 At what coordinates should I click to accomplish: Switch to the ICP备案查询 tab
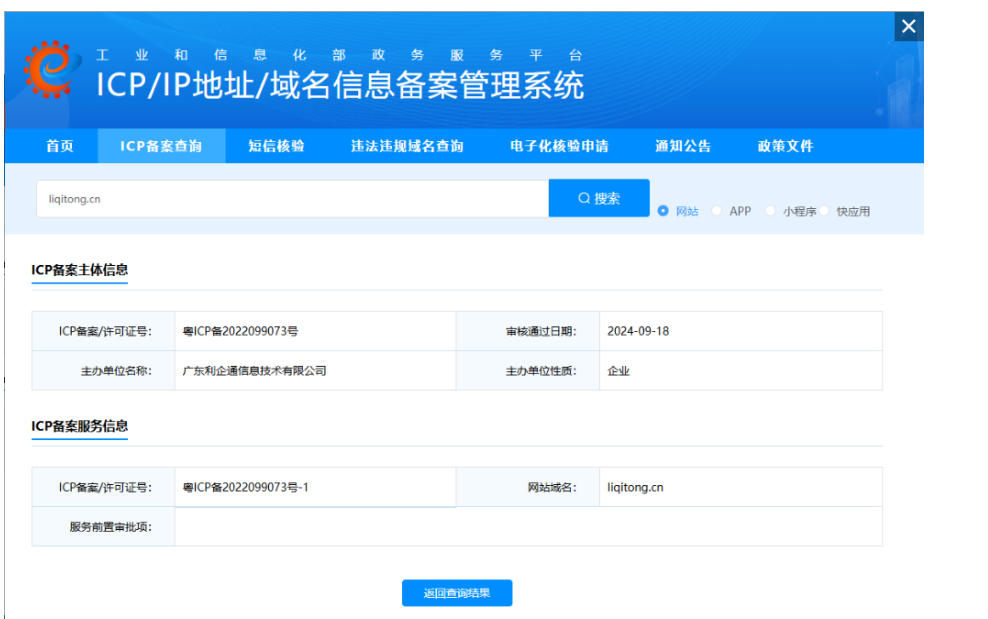point(161,146)
